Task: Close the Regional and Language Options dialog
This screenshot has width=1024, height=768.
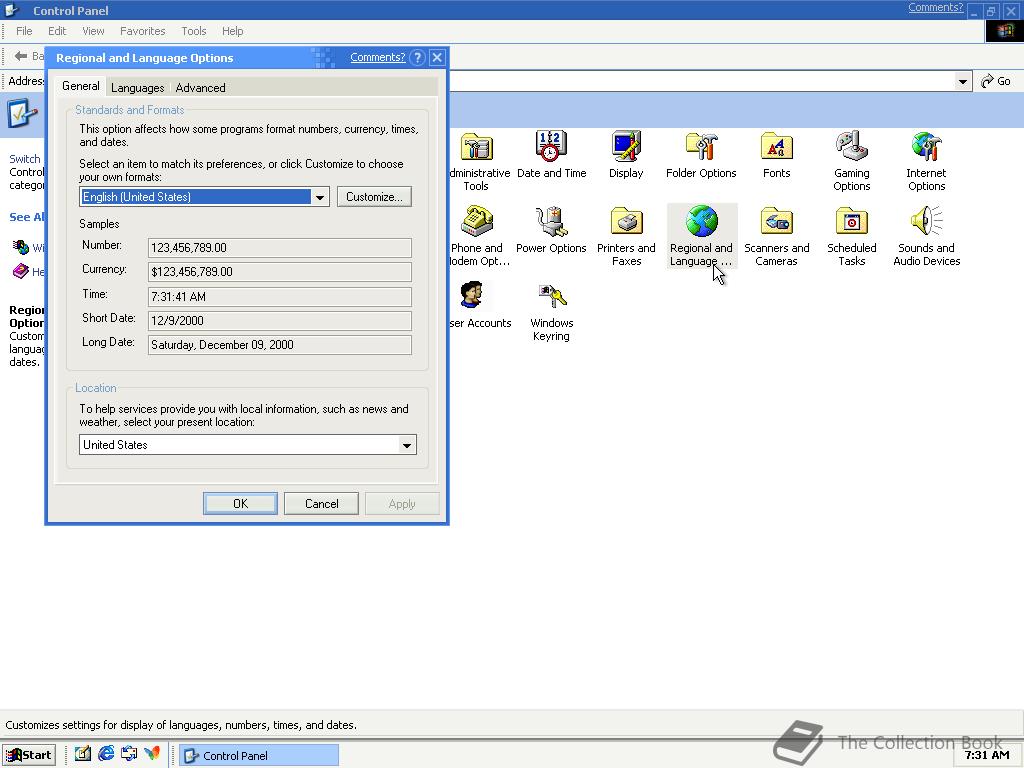Action: click(438, 57)
